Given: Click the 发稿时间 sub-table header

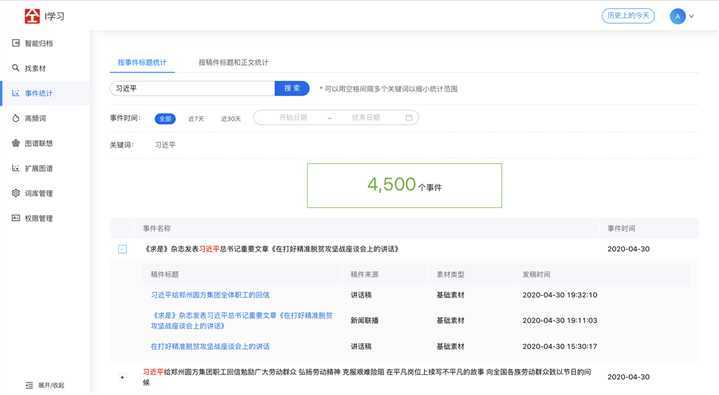Looking at the screenshot, I should click(x=536, y=274).
